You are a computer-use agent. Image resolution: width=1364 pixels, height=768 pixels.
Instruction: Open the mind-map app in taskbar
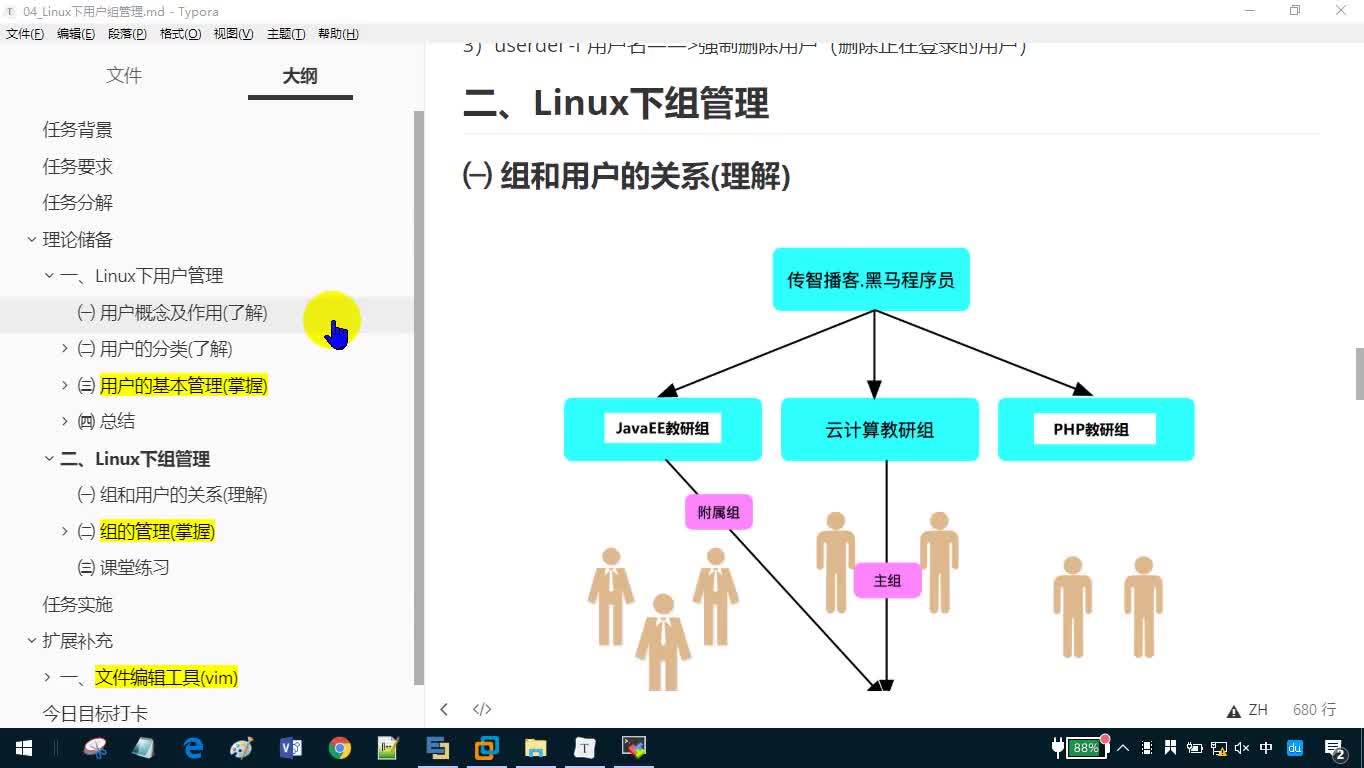(x=95, y=748)
